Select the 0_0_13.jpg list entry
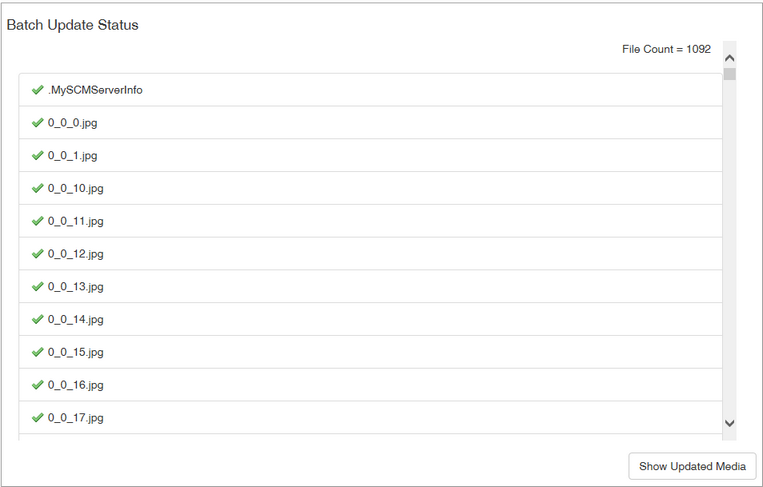 click(x=370, y=287)
